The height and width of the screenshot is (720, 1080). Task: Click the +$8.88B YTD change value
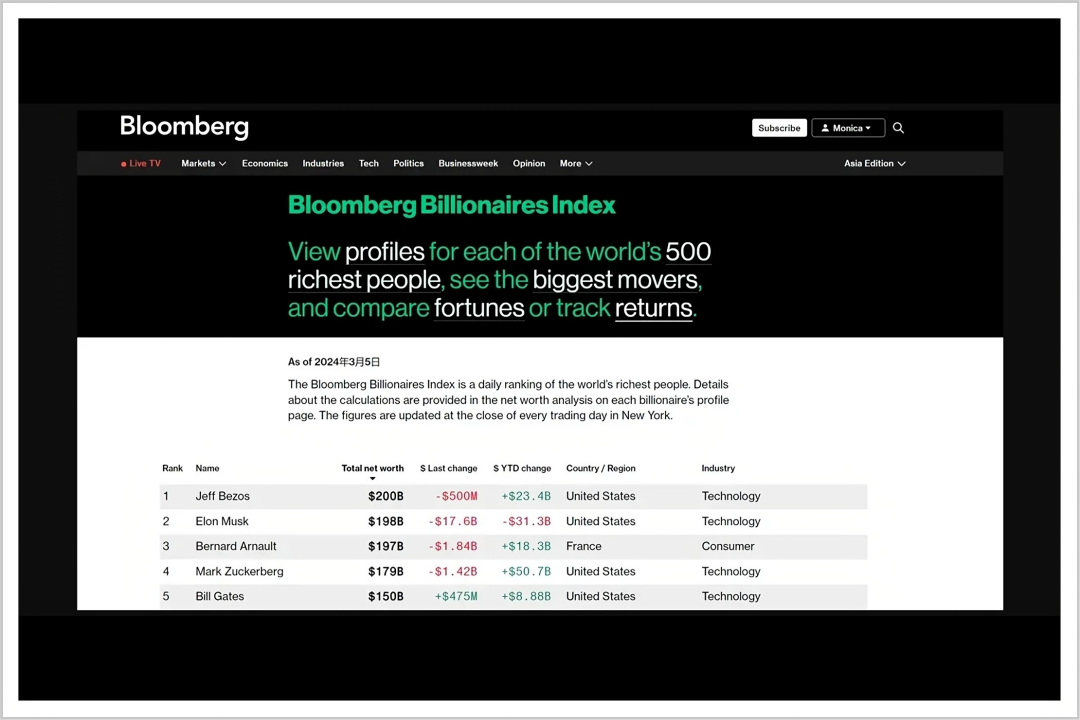pyautogui.click(x=526, y=597)
